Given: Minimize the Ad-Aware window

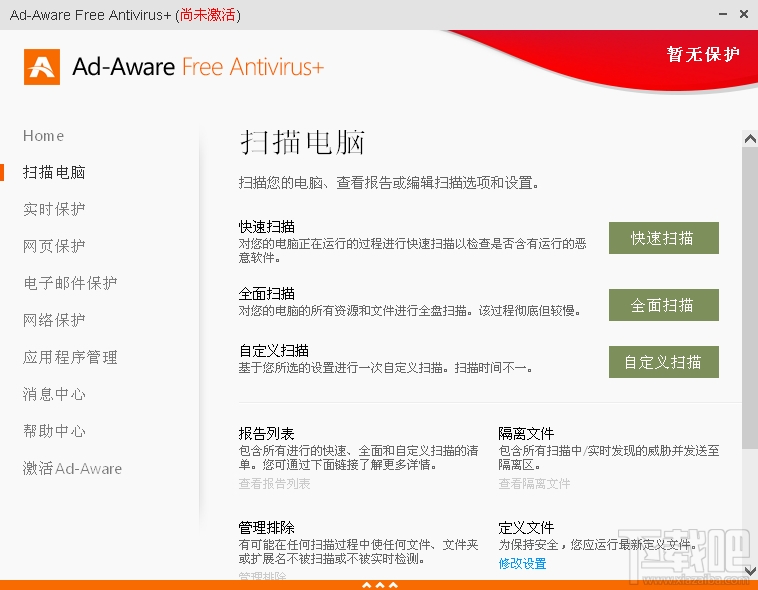Looking at the screenshot, I should (x=723, y=15).
